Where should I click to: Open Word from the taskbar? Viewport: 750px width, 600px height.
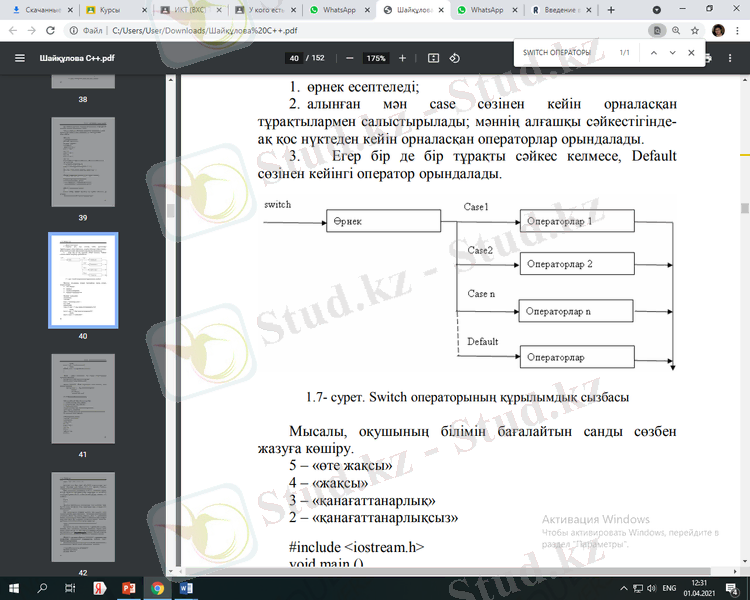pos(186,588)
